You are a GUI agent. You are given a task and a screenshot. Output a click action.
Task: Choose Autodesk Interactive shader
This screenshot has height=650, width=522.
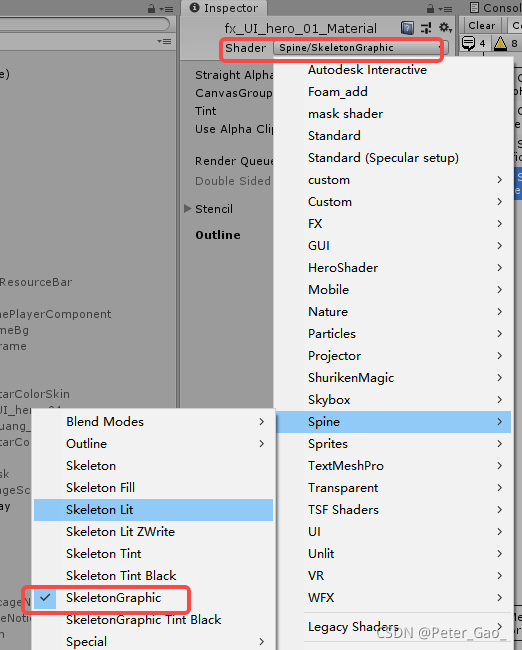[x=393, y=70]
